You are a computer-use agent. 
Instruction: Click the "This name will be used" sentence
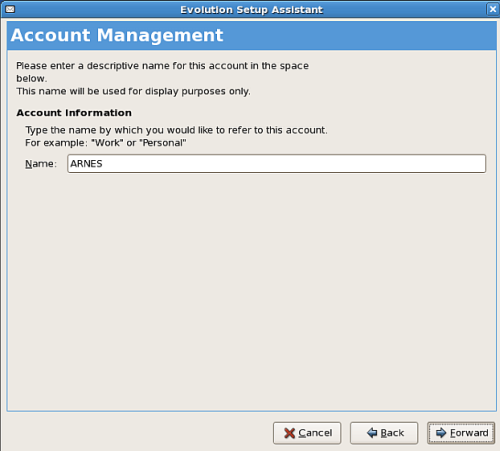(133, 91)
